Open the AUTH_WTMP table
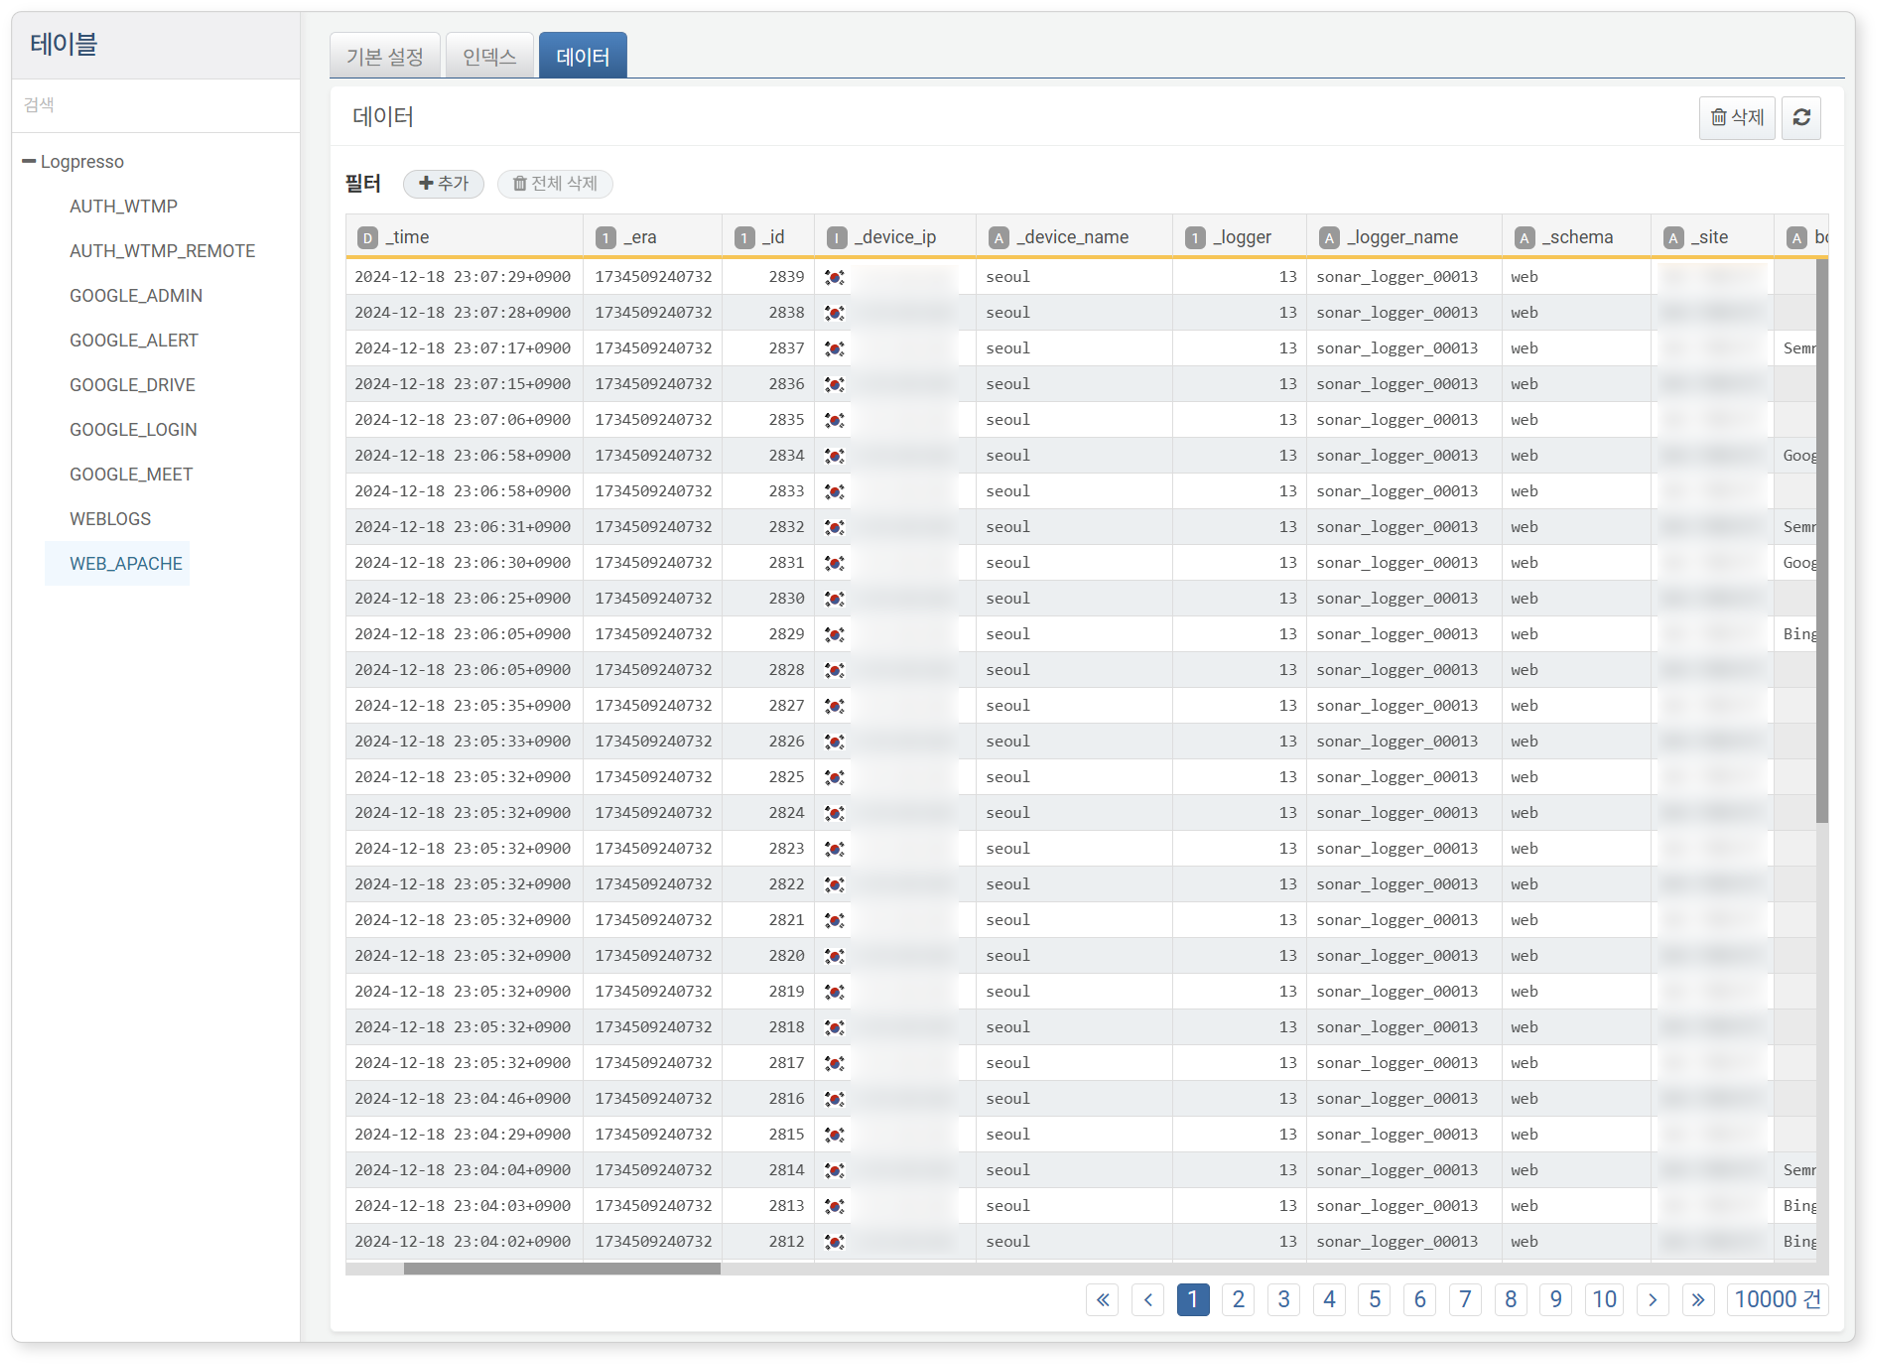1878x1365 pixels. click(x=123, y=207)
